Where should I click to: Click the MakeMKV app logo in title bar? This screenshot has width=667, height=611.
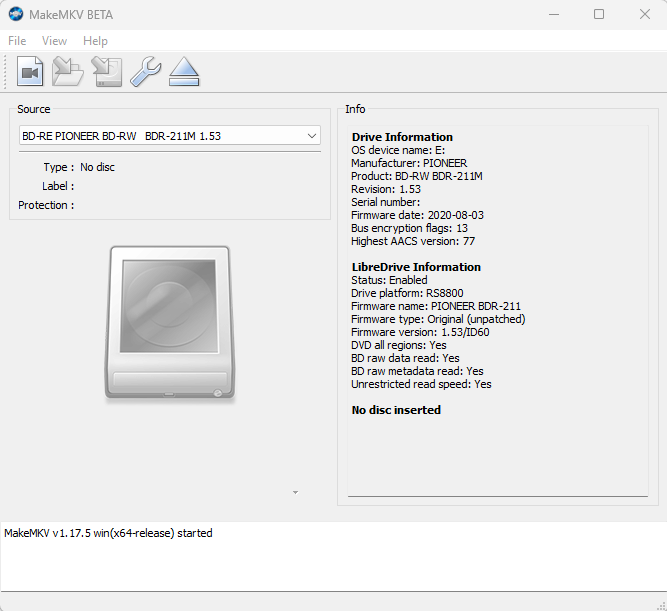[16, 14]
